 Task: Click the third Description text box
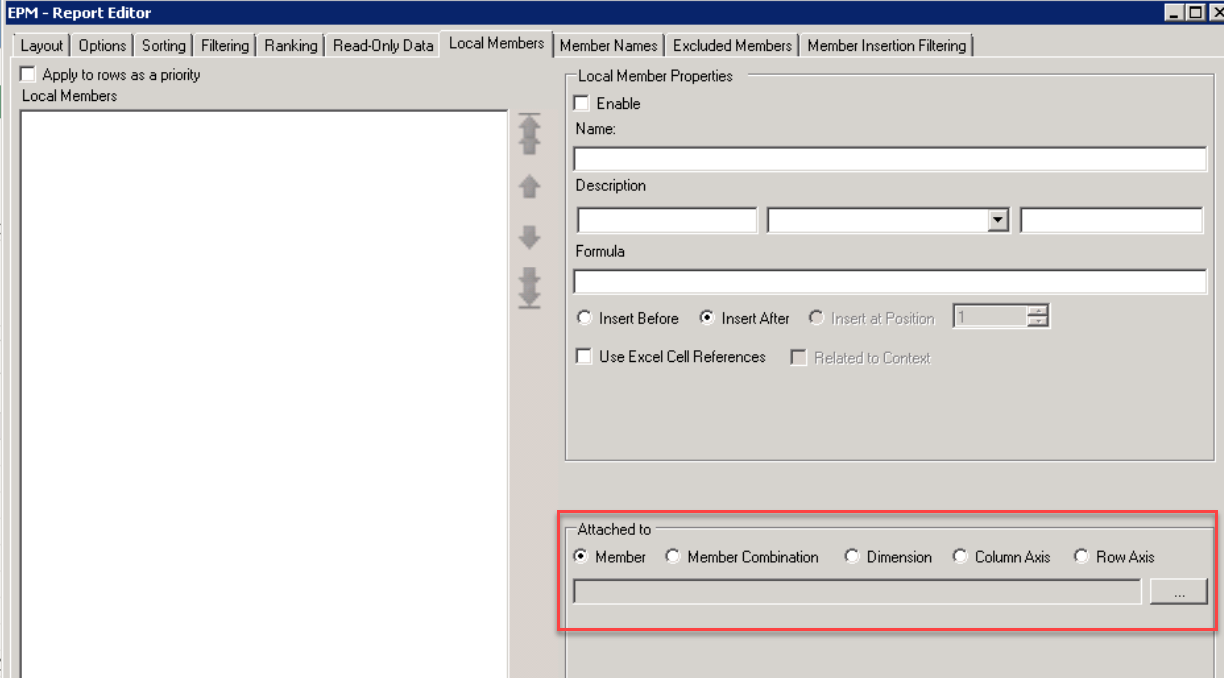tap(1111, 220)
